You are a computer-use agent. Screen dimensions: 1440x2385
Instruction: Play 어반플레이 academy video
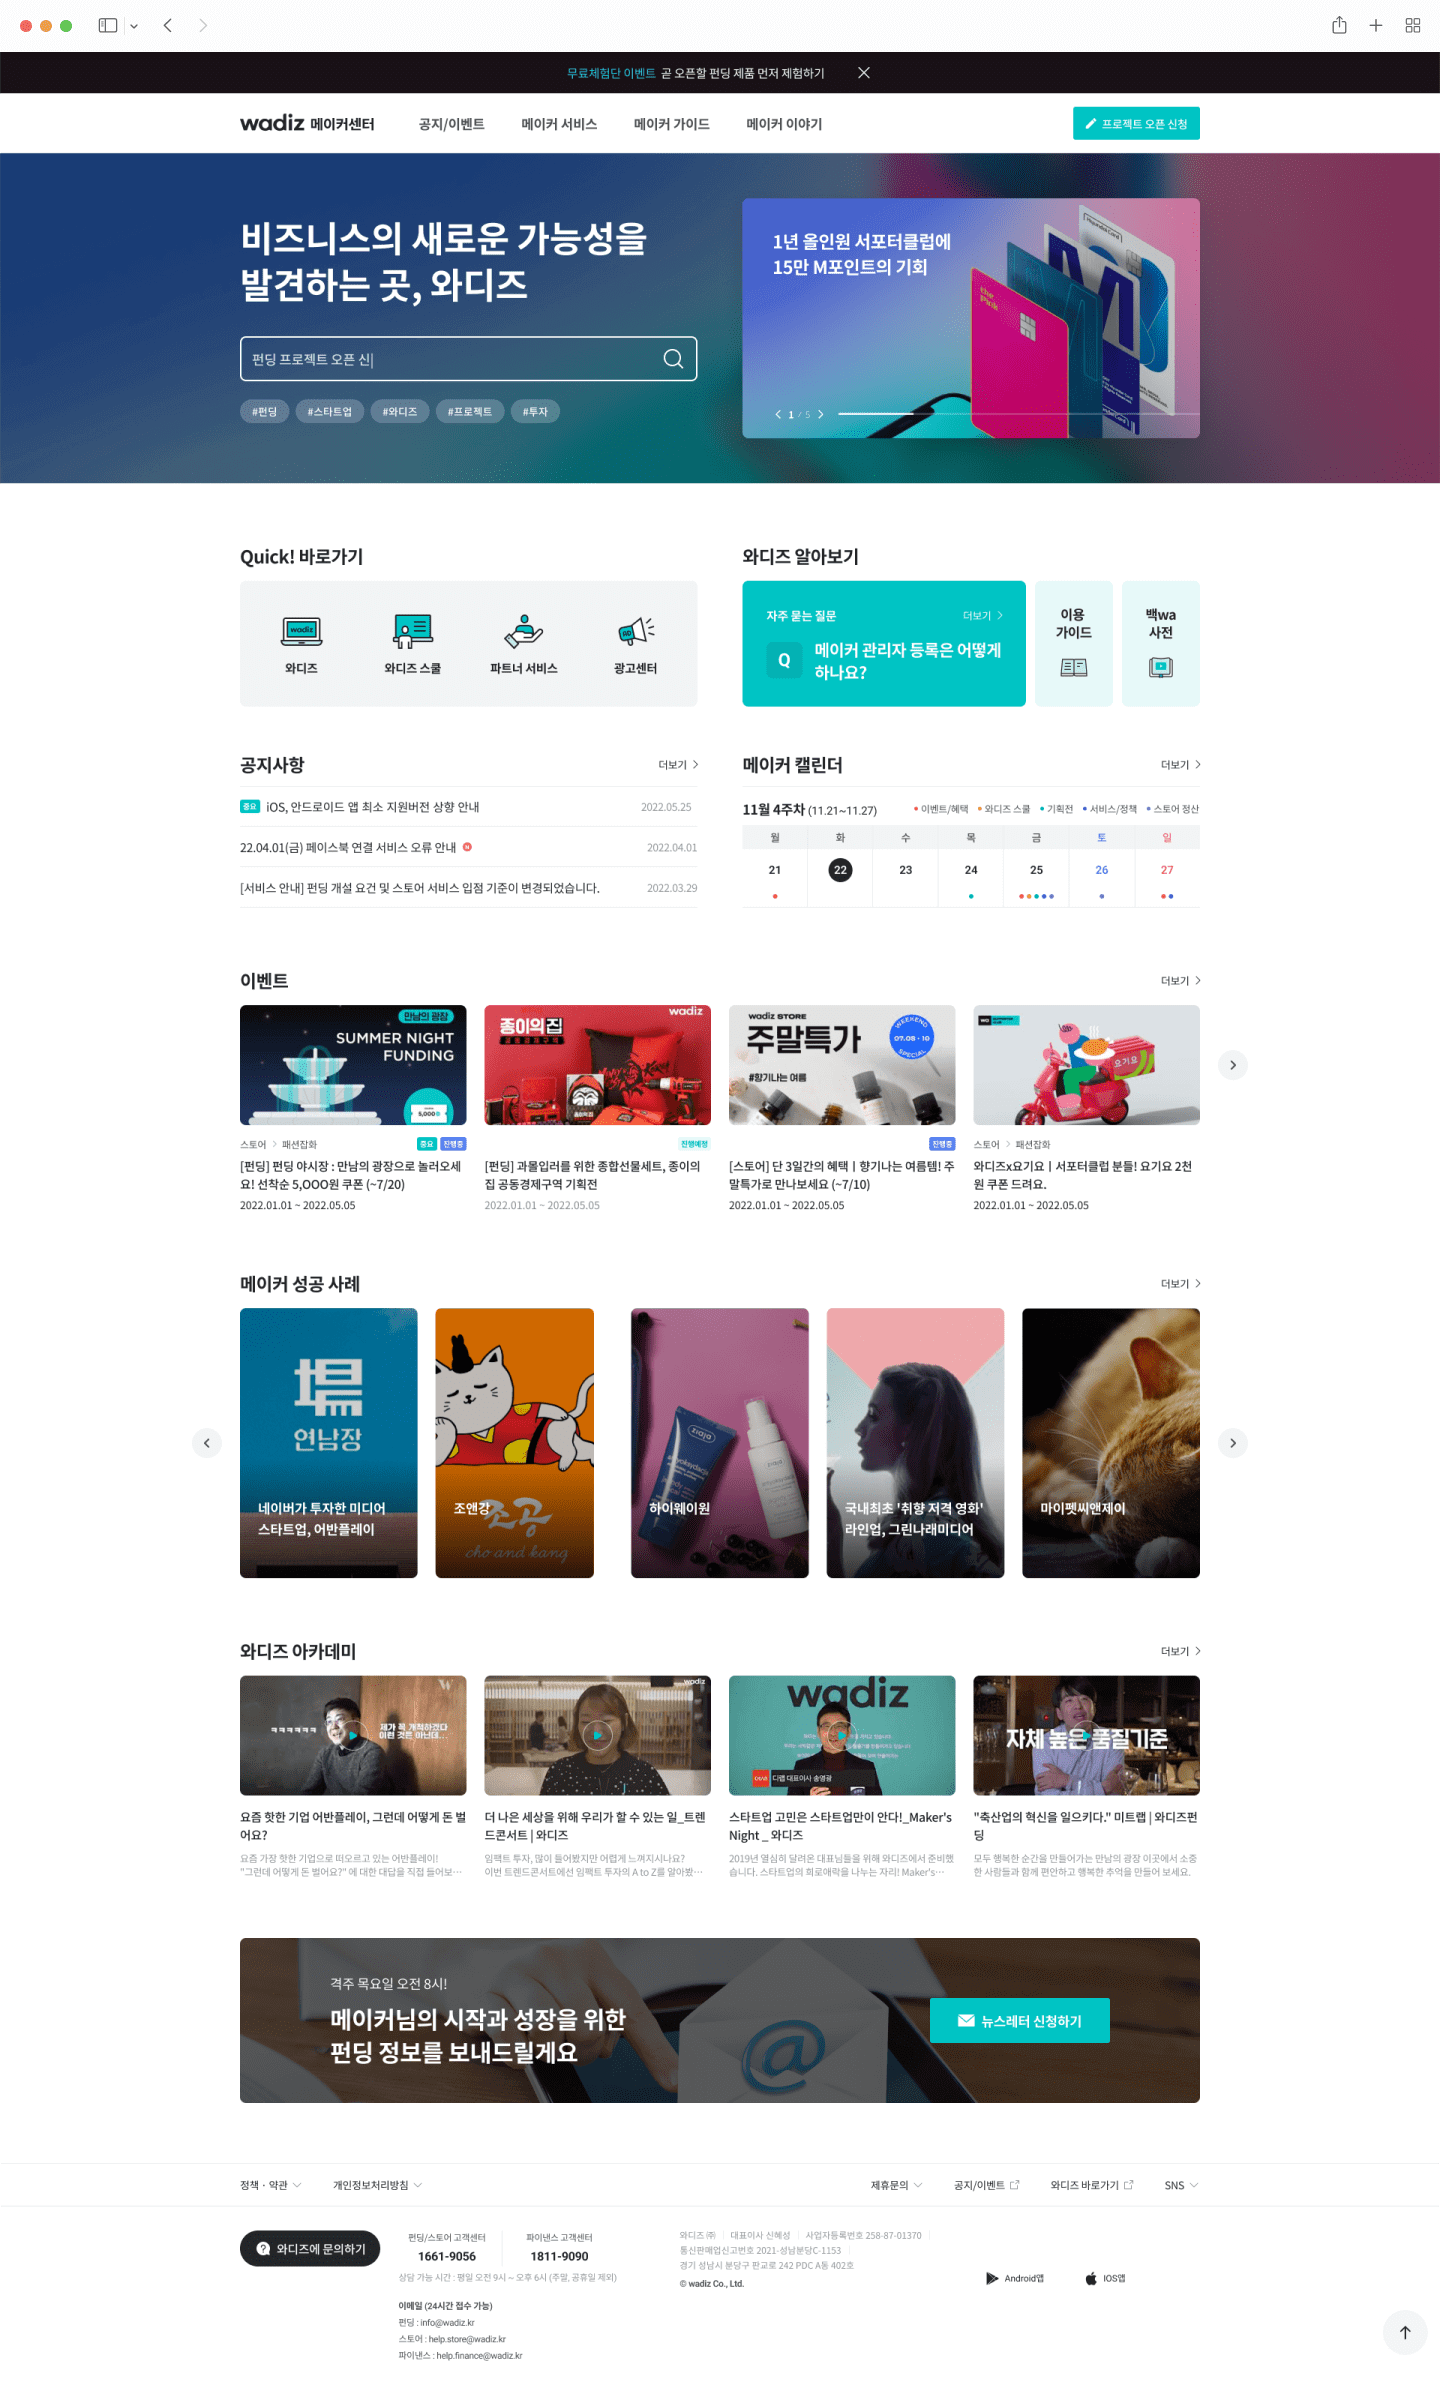353,1735
